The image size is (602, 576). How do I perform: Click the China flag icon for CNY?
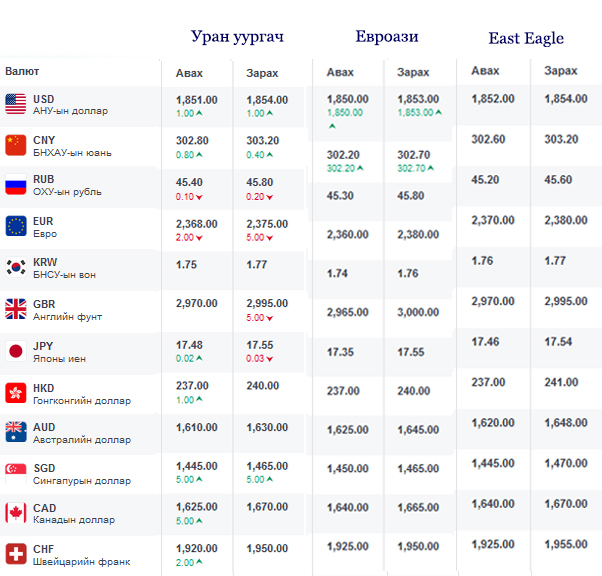point(15,145)
